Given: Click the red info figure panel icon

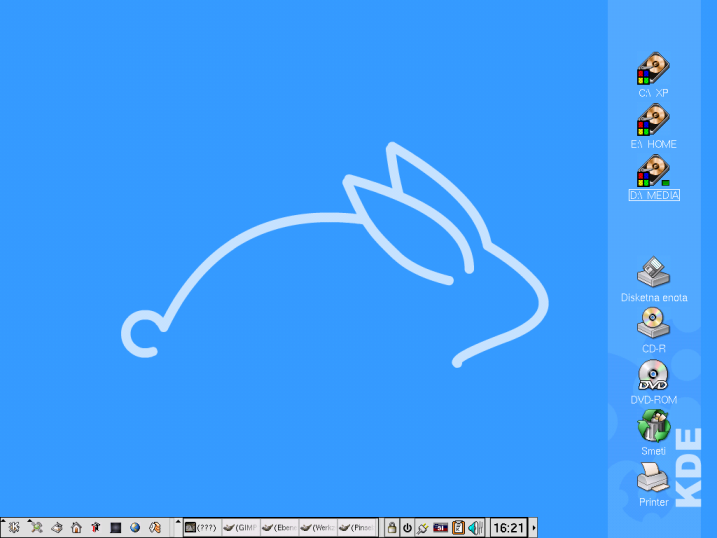Looking at the screenshot, I should pos(96,528).
